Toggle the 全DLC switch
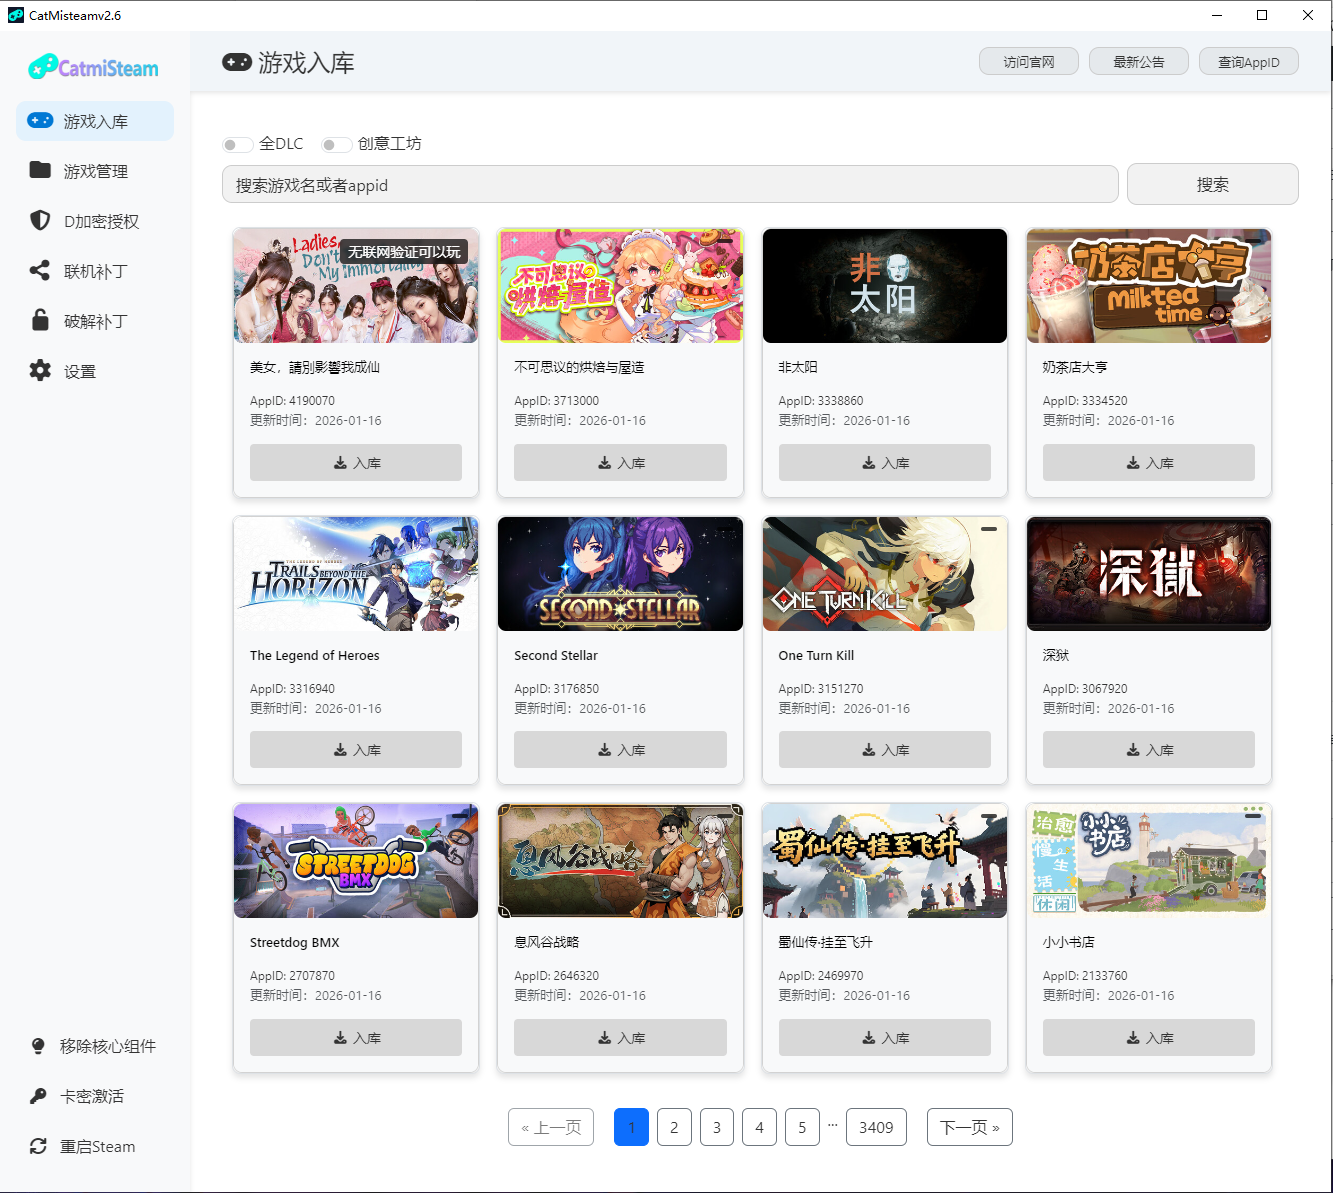 237,144
